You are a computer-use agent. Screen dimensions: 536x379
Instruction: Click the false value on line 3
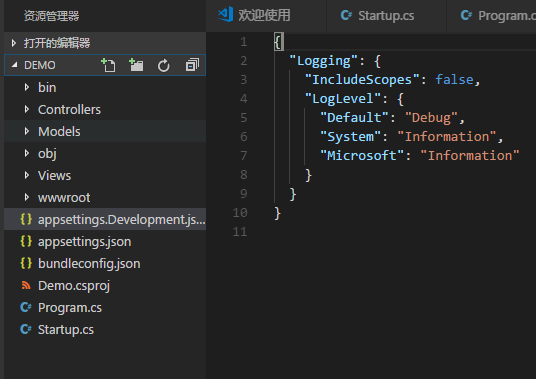click(x=454, y=80)
